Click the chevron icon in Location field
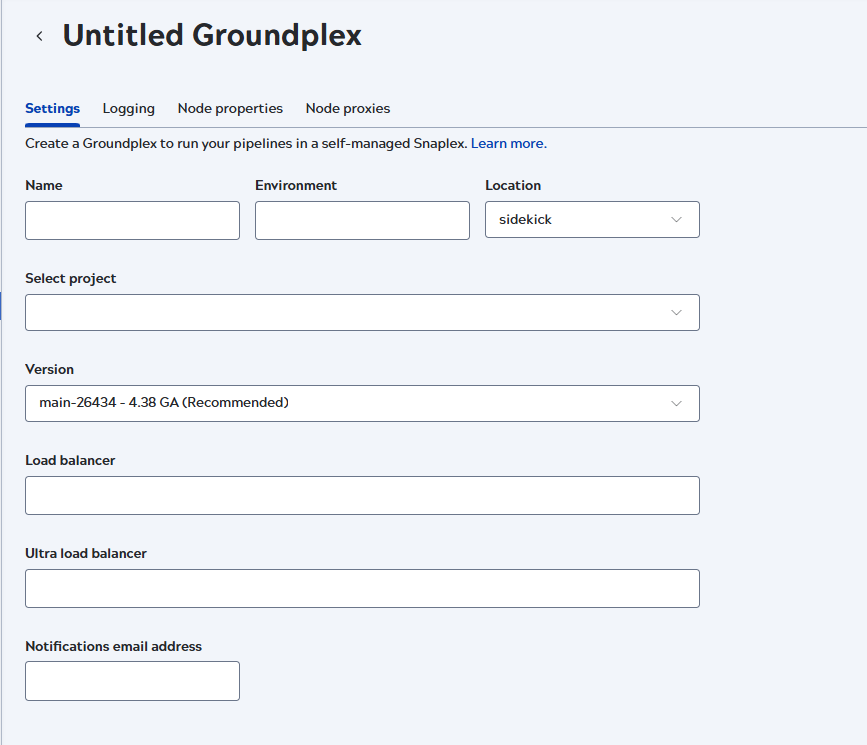 tap(676, 220)
